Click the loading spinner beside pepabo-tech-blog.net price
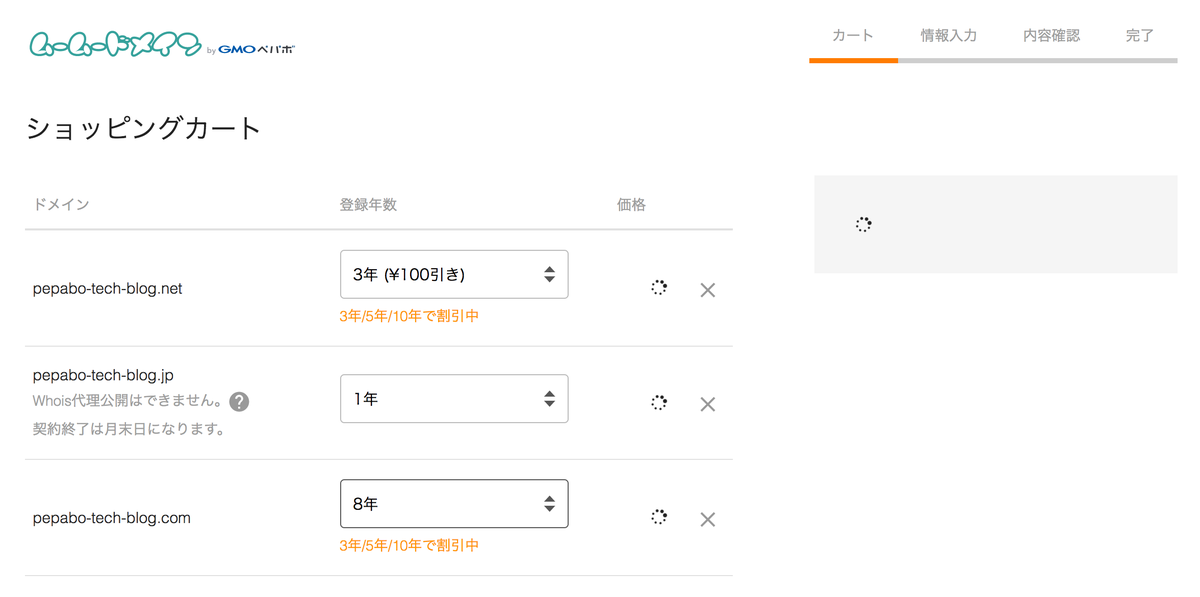 tap(659, 288)
